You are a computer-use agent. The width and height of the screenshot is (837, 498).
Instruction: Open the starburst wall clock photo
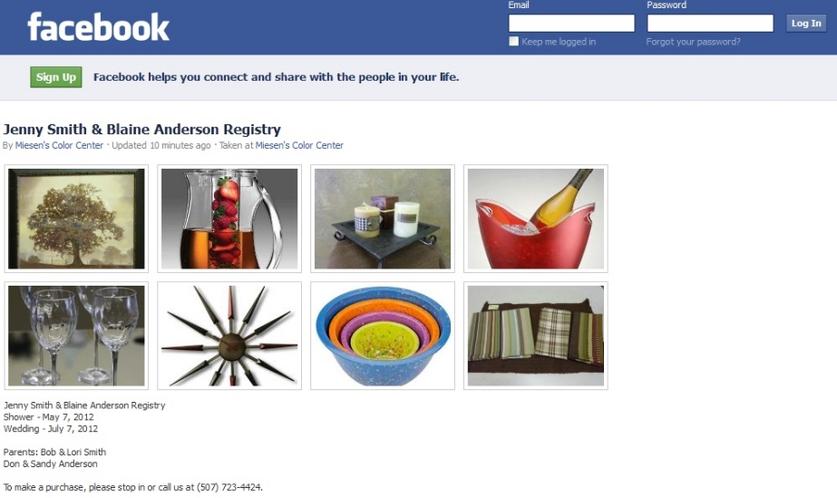pyautogui.click(x=230, y=336)
